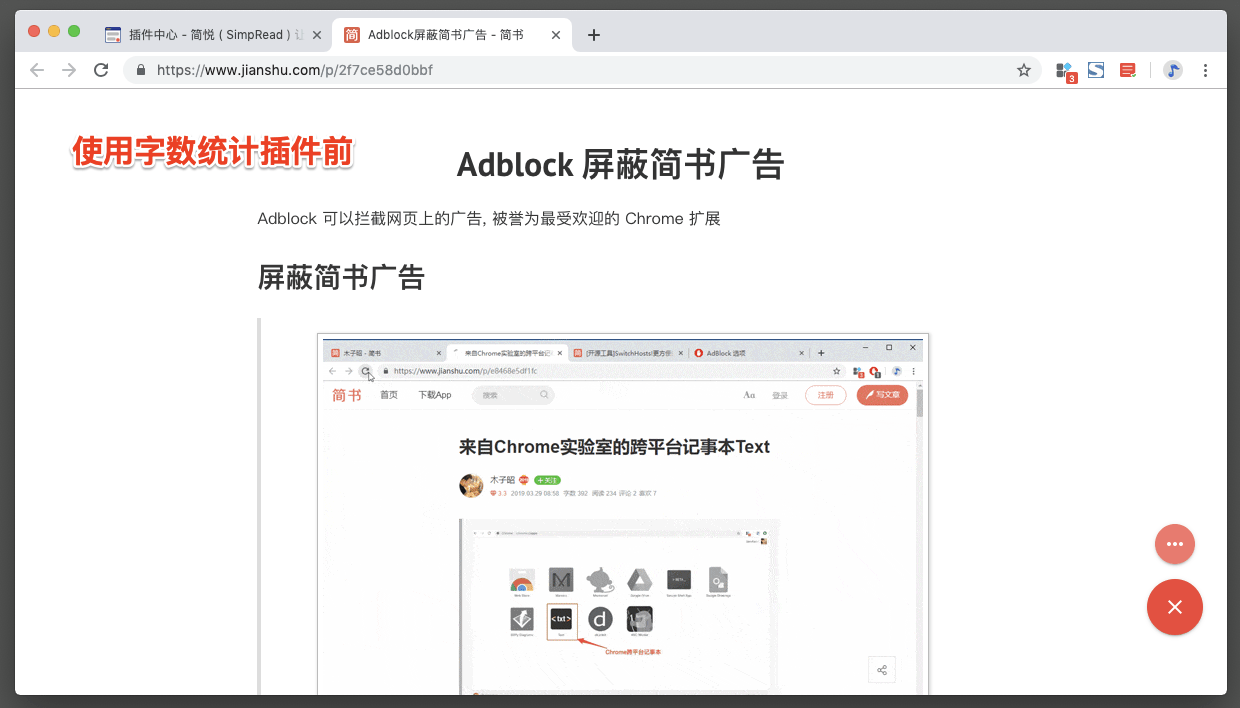1240x708 pixels.
Task: Open the blue S extension icon
Action: coord(1096,70)
